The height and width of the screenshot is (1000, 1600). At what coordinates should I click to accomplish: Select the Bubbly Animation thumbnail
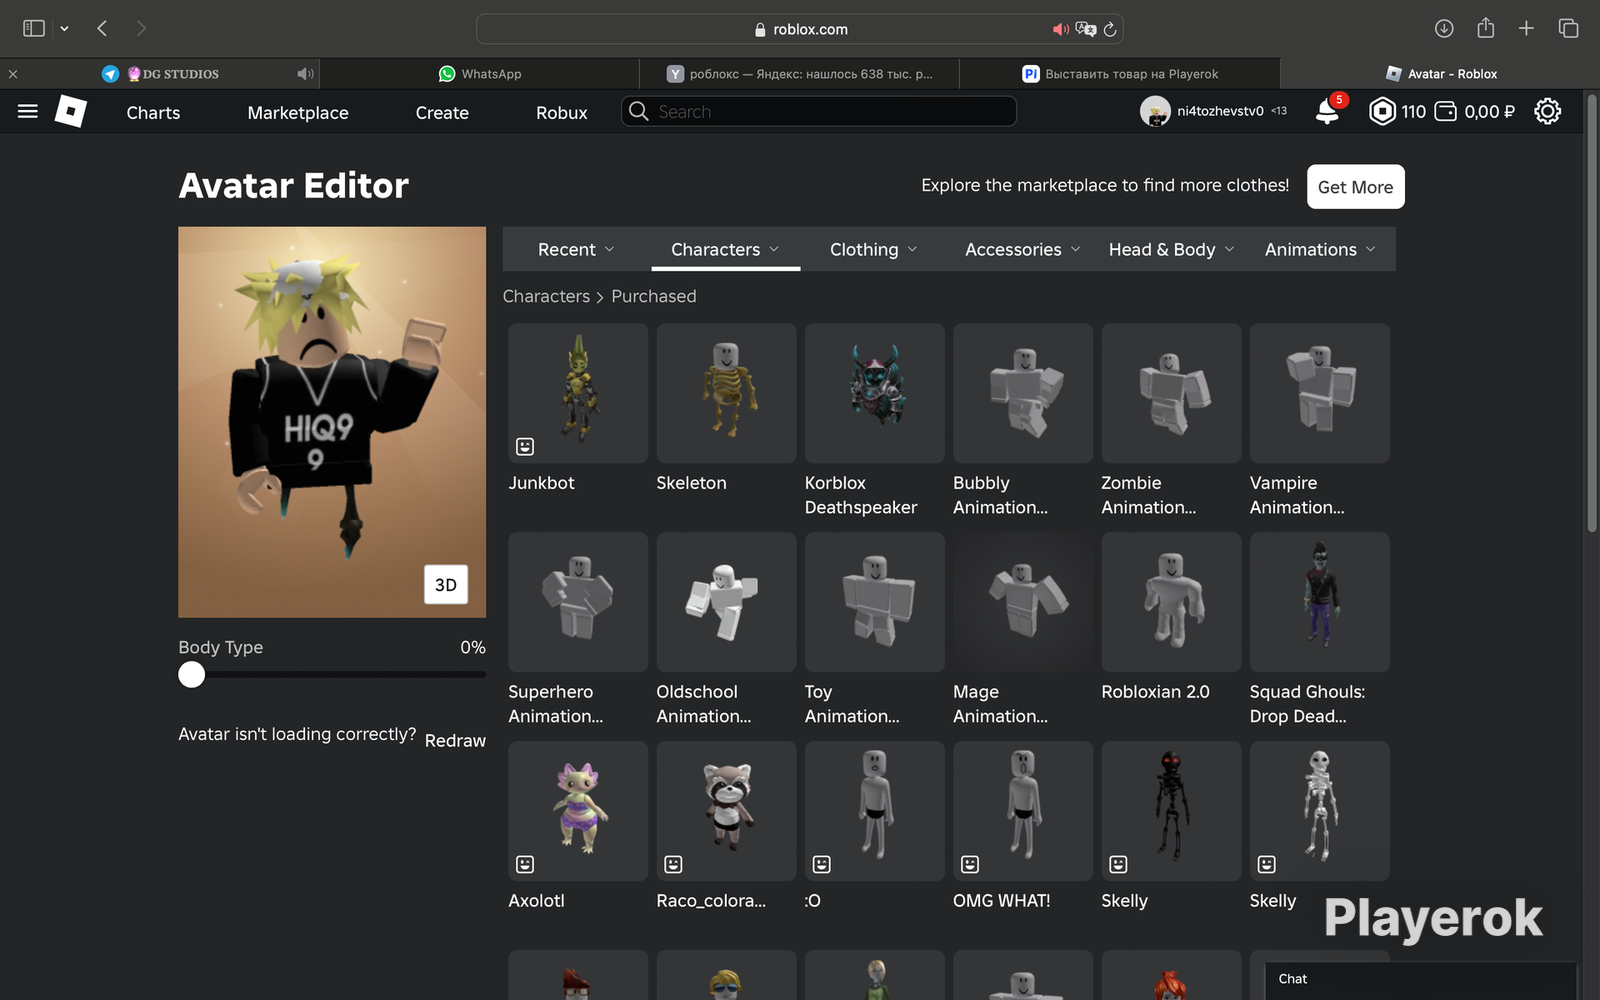coord(1023,393)
